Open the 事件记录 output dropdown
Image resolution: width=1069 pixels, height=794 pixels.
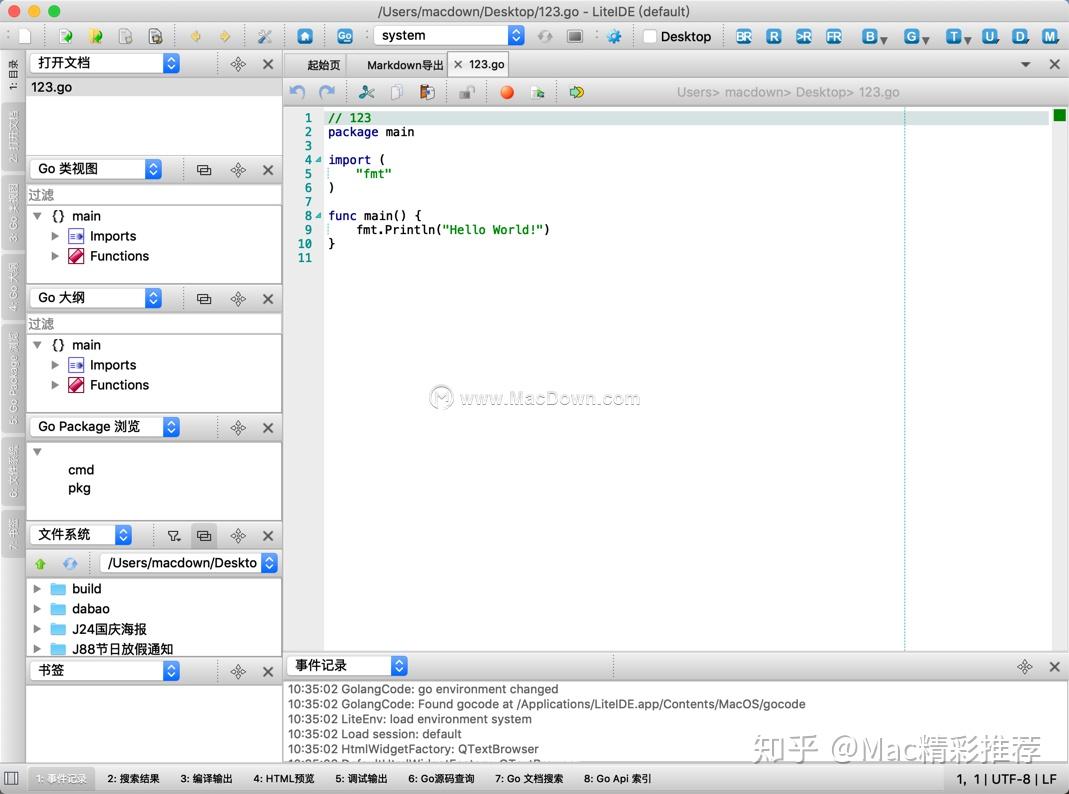coord(348,665)
